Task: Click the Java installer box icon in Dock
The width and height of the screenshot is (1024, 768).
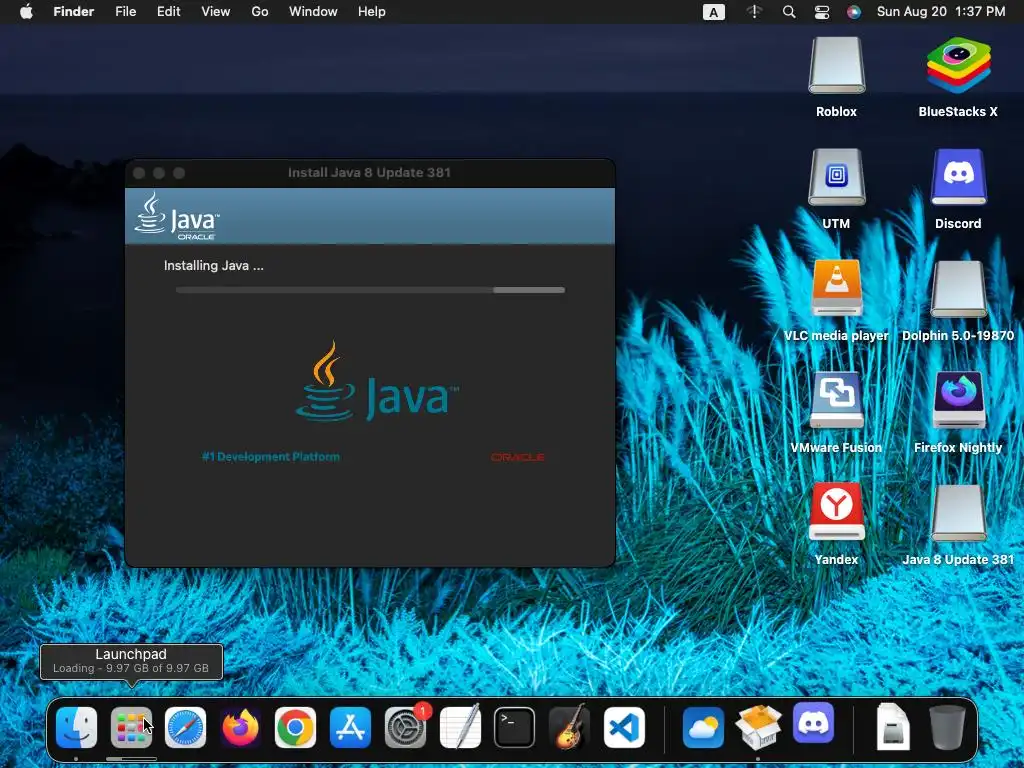Action: (758, 726)
